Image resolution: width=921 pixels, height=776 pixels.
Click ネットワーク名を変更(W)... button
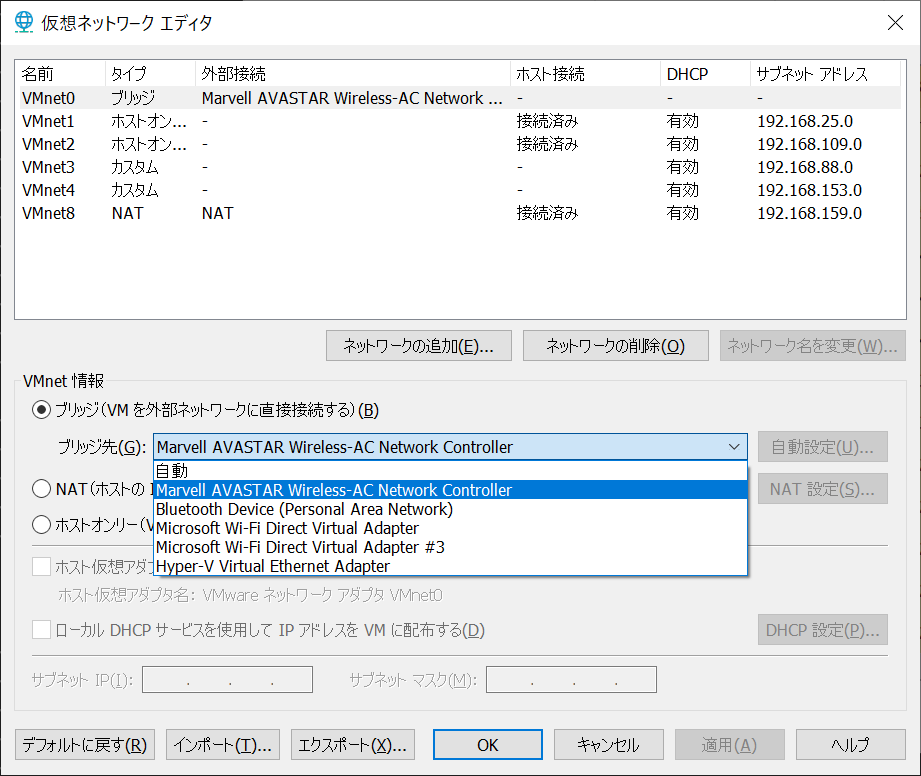[x=812, y=345]
